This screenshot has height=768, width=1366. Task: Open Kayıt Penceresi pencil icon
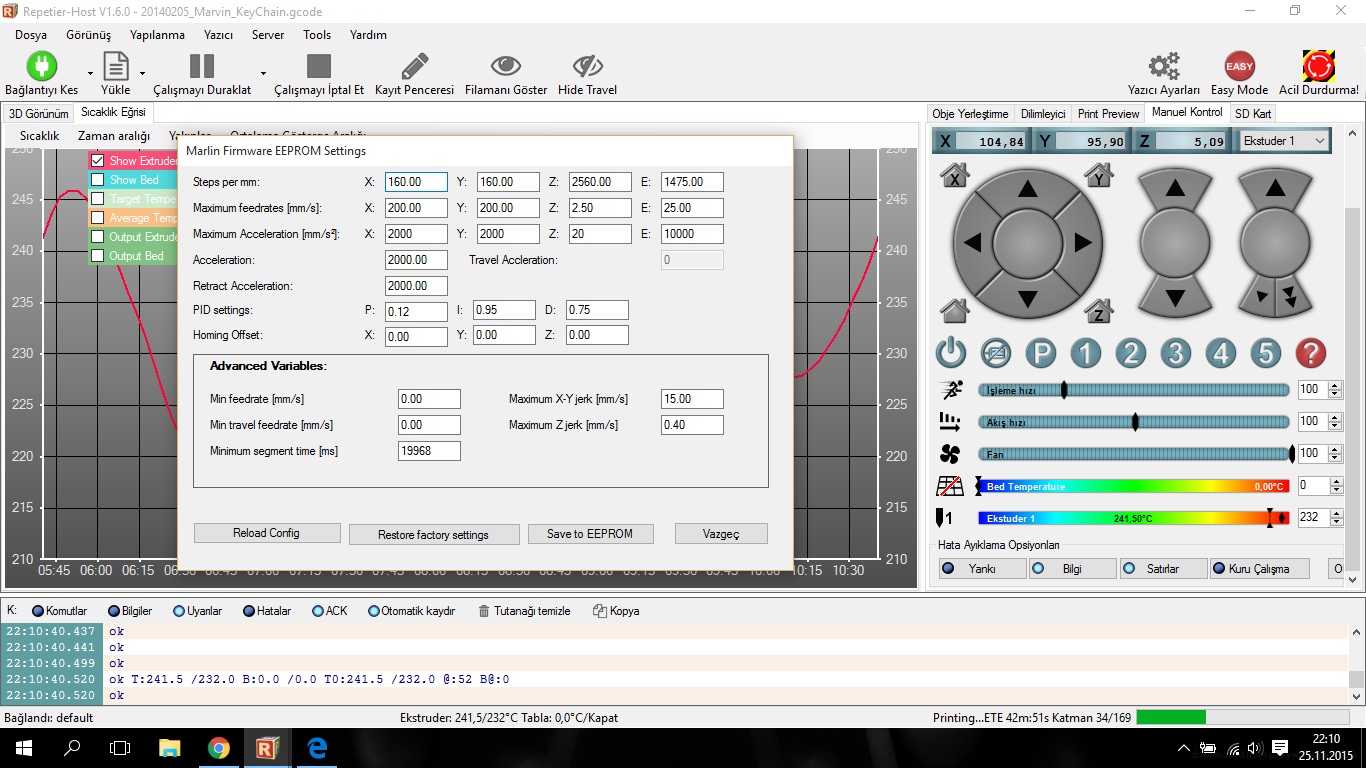[x=414, y=66]
